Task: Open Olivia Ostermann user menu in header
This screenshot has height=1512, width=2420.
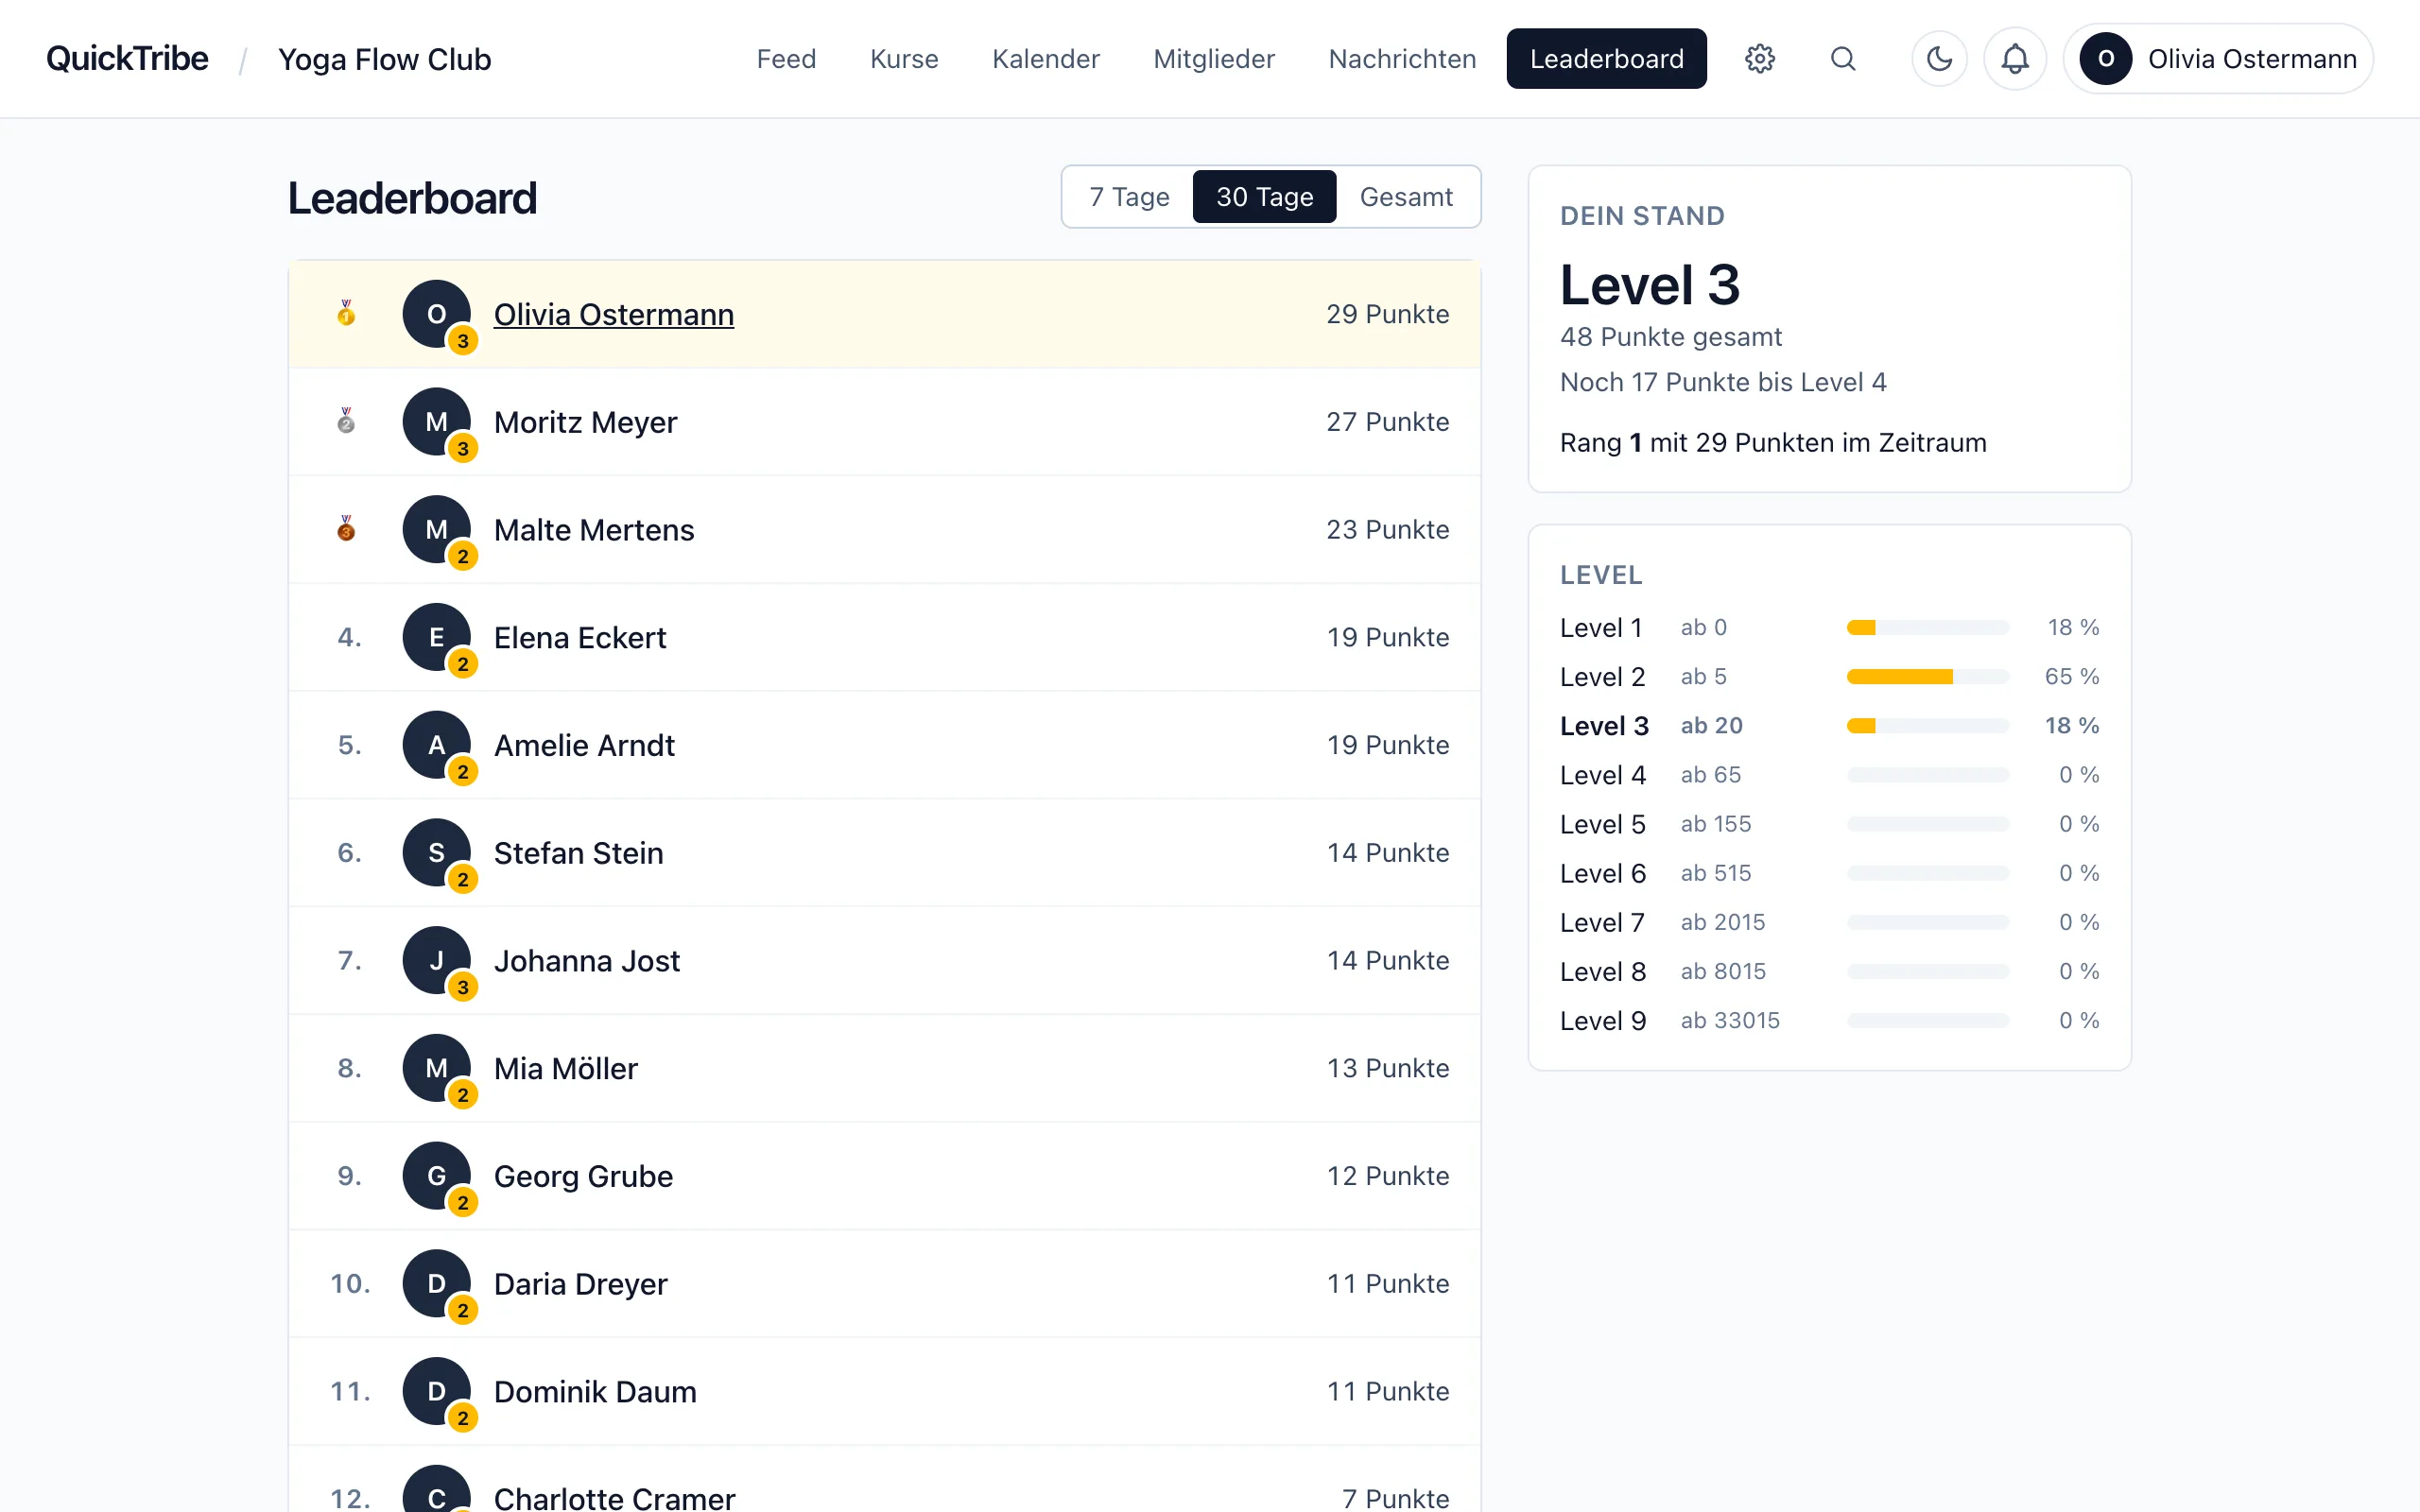Action: (x=2218, y=59)
